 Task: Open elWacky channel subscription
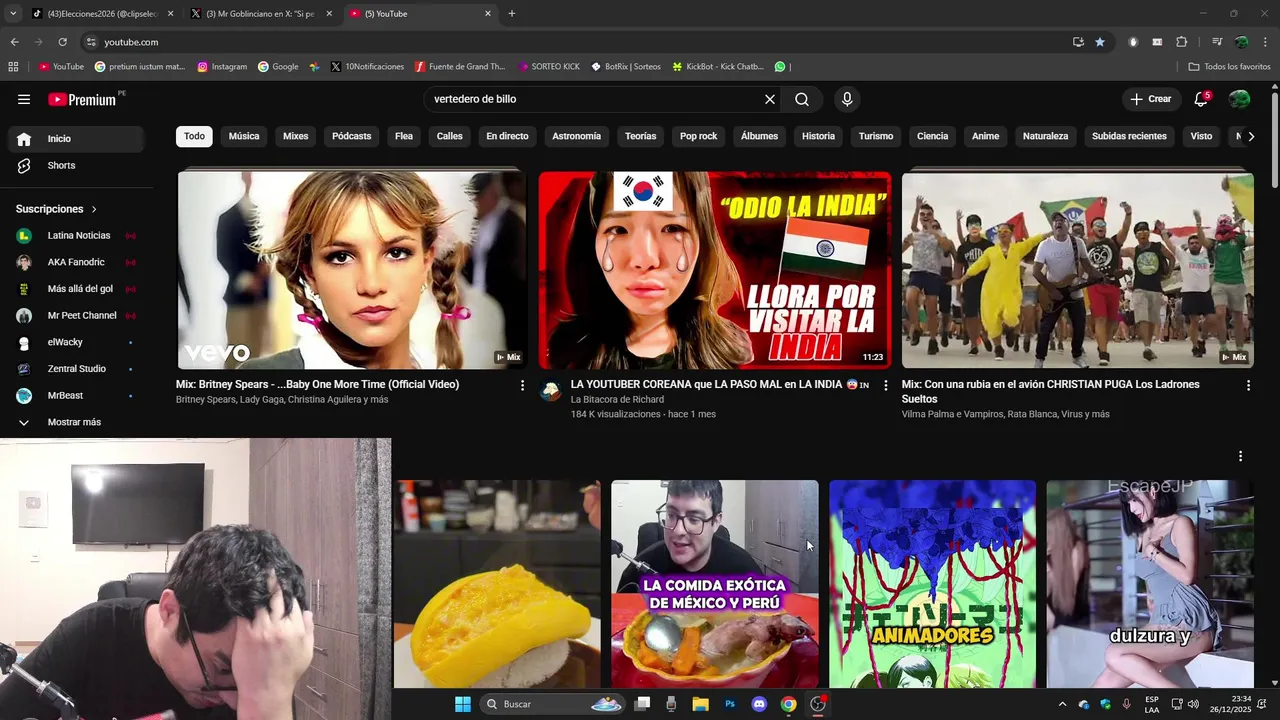pyautogui.click(x=75, y=342)
